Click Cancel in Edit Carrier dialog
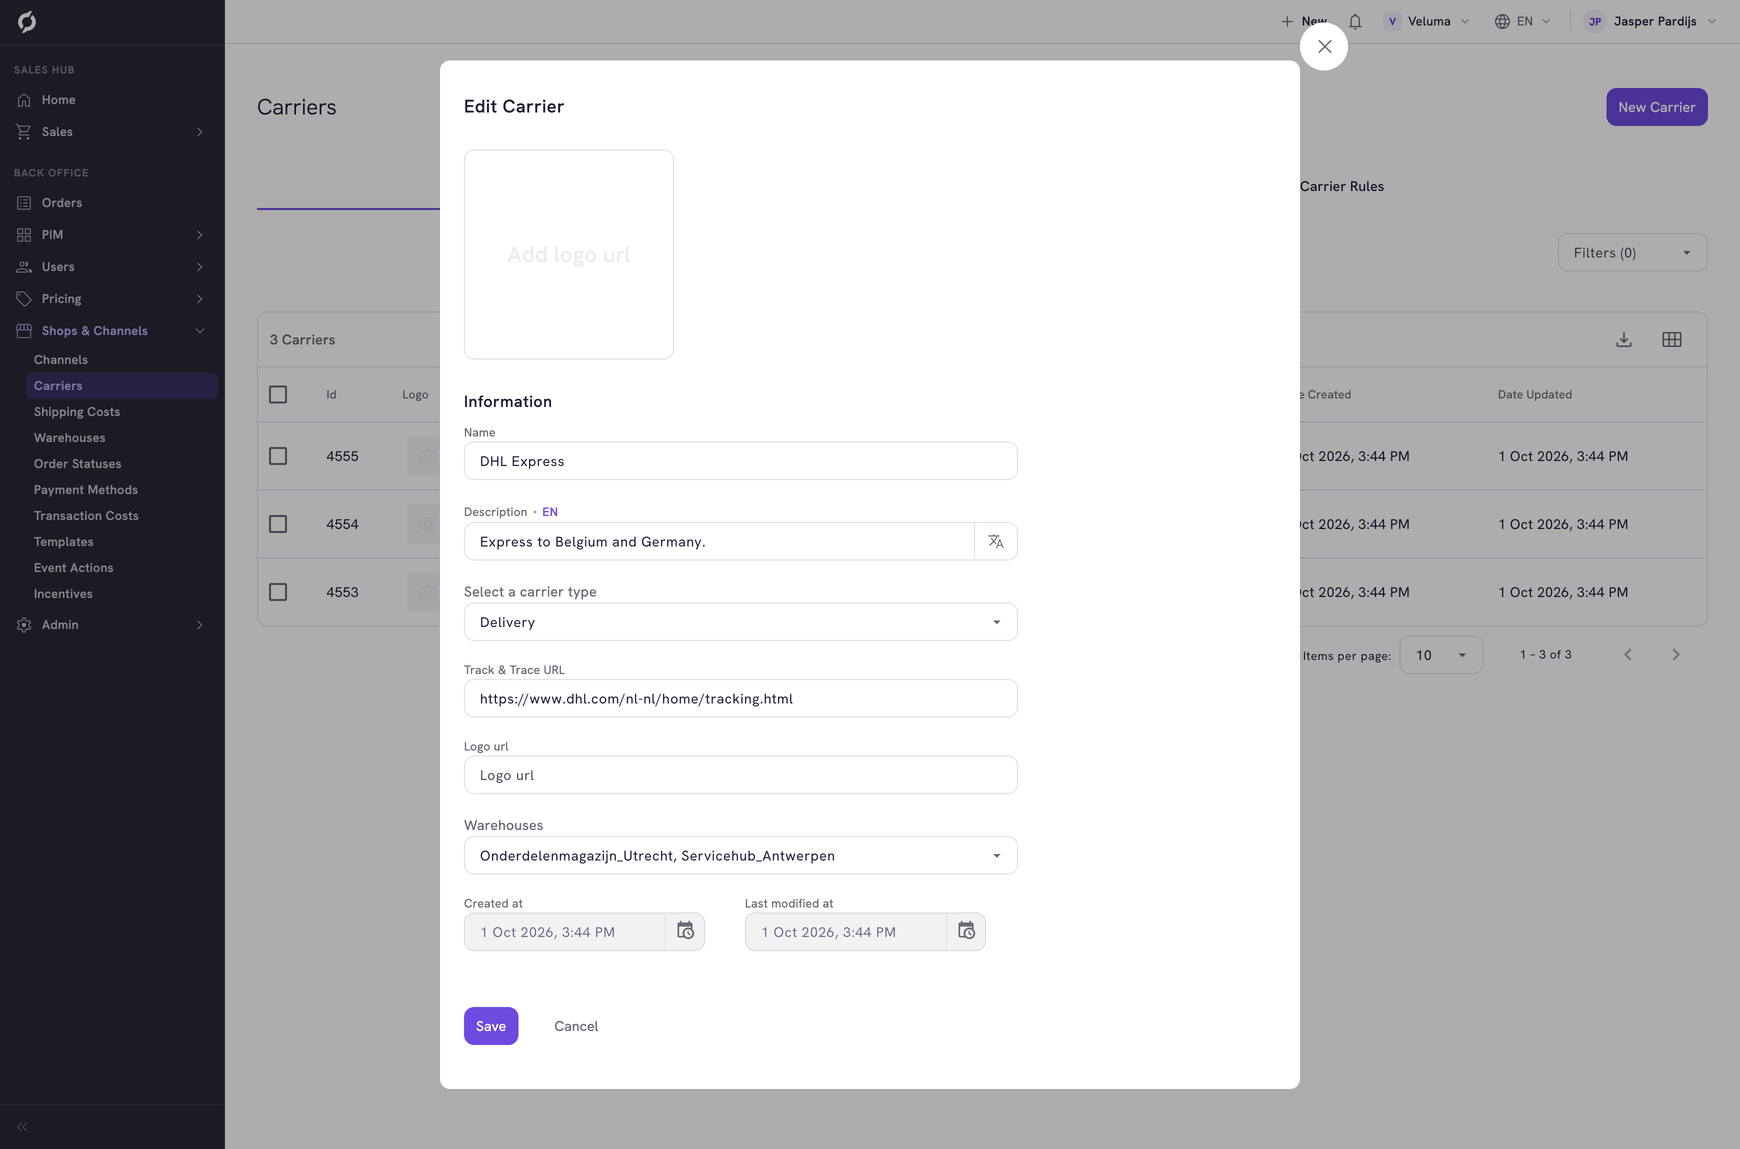The width and height of the screenshot is (1740, 1149). (576, 1026)
